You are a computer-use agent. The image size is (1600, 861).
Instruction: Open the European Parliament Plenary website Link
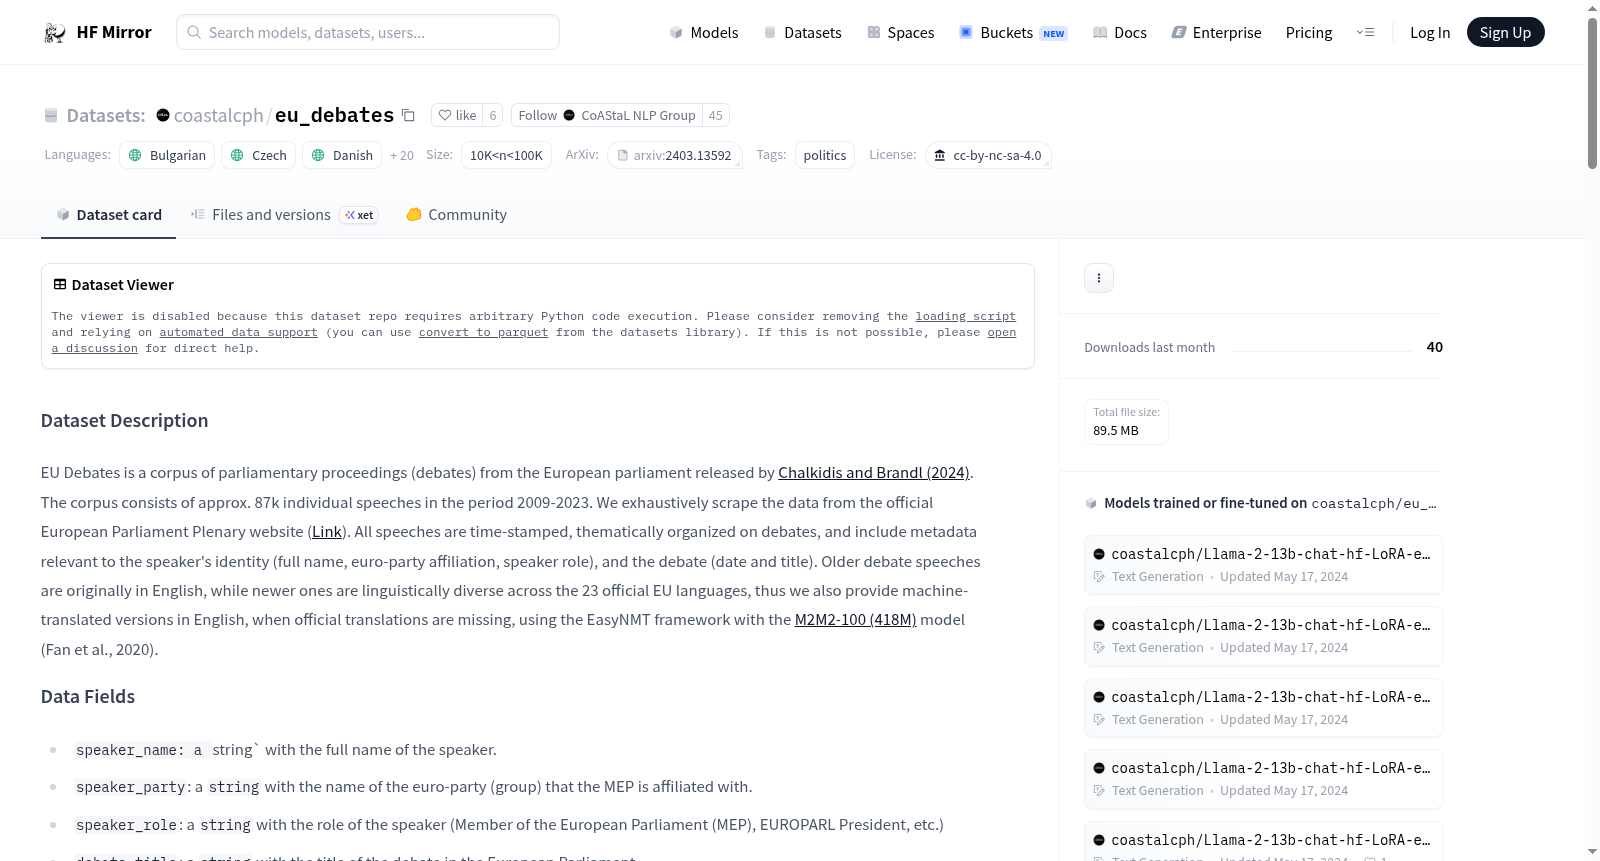(x=327, y=532)
